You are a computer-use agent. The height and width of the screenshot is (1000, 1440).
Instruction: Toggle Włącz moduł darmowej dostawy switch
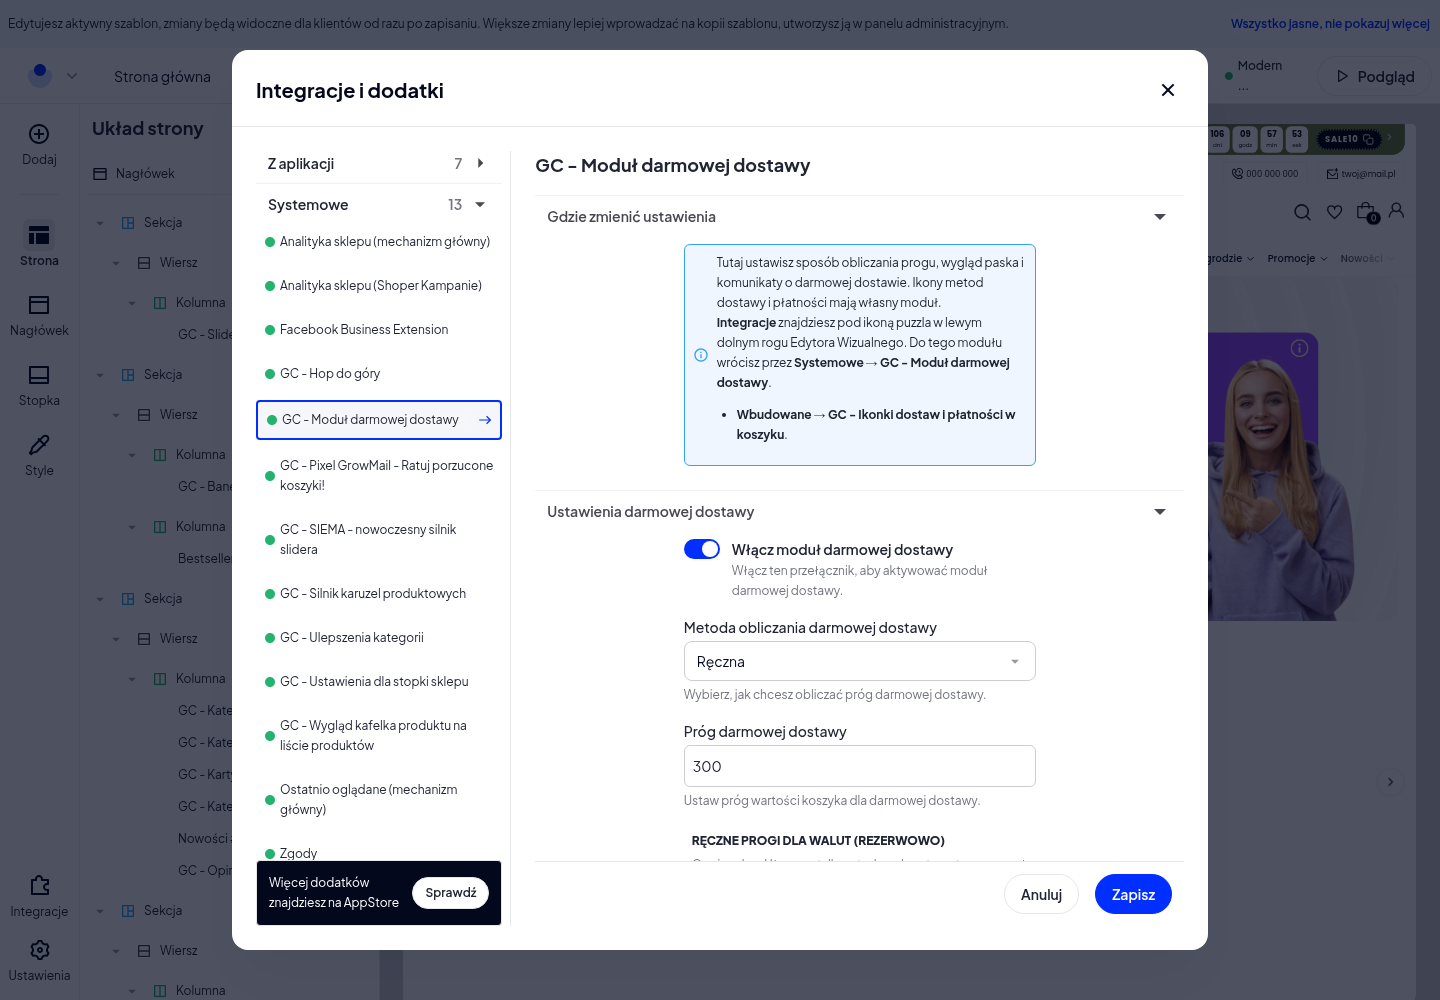pyautogui.click(x=702, y=549)
